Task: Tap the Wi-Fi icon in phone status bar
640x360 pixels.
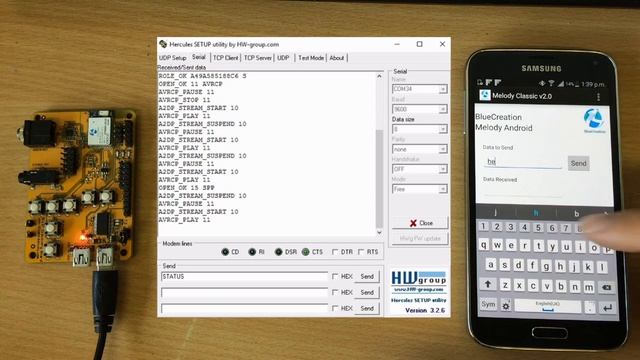Action: click(551, 83)
